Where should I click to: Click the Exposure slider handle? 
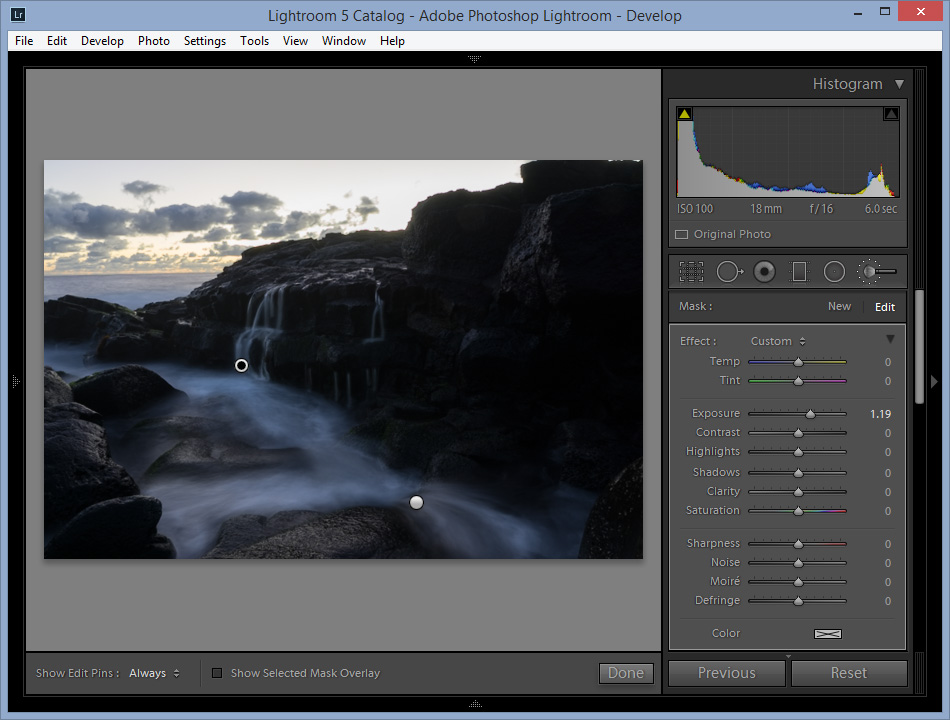pyautogui.click(x=810, y=414)
